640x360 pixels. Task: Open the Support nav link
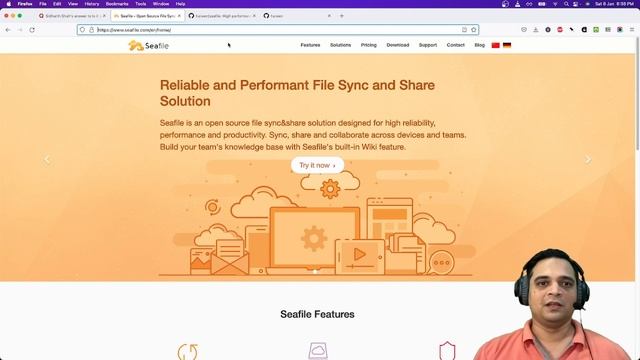[428, 45]
